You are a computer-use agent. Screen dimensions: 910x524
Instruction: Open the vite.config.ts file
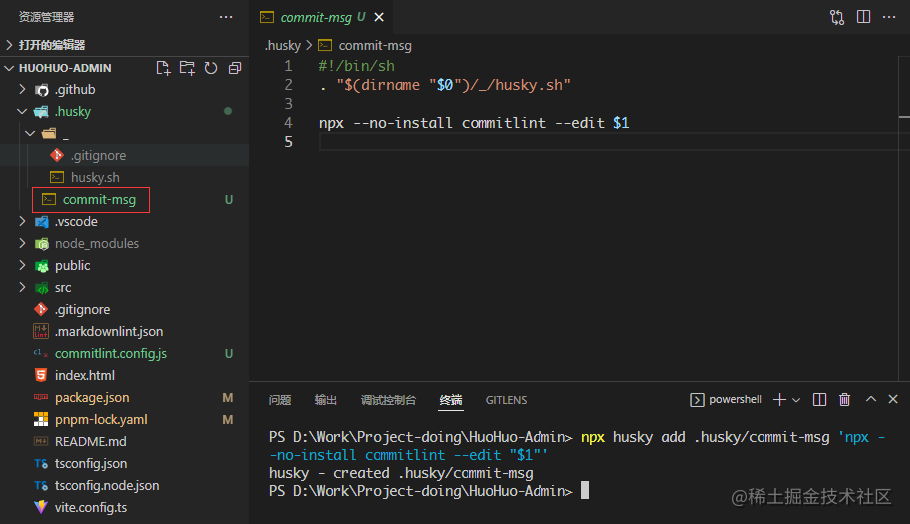(x=124, y=508)
